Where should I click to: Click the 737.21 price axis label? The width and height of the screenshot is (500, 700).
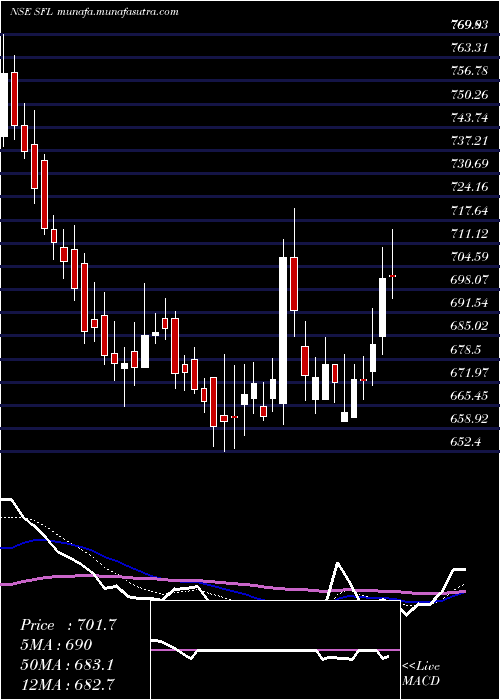pyautogui.click(x=469, y=142)
